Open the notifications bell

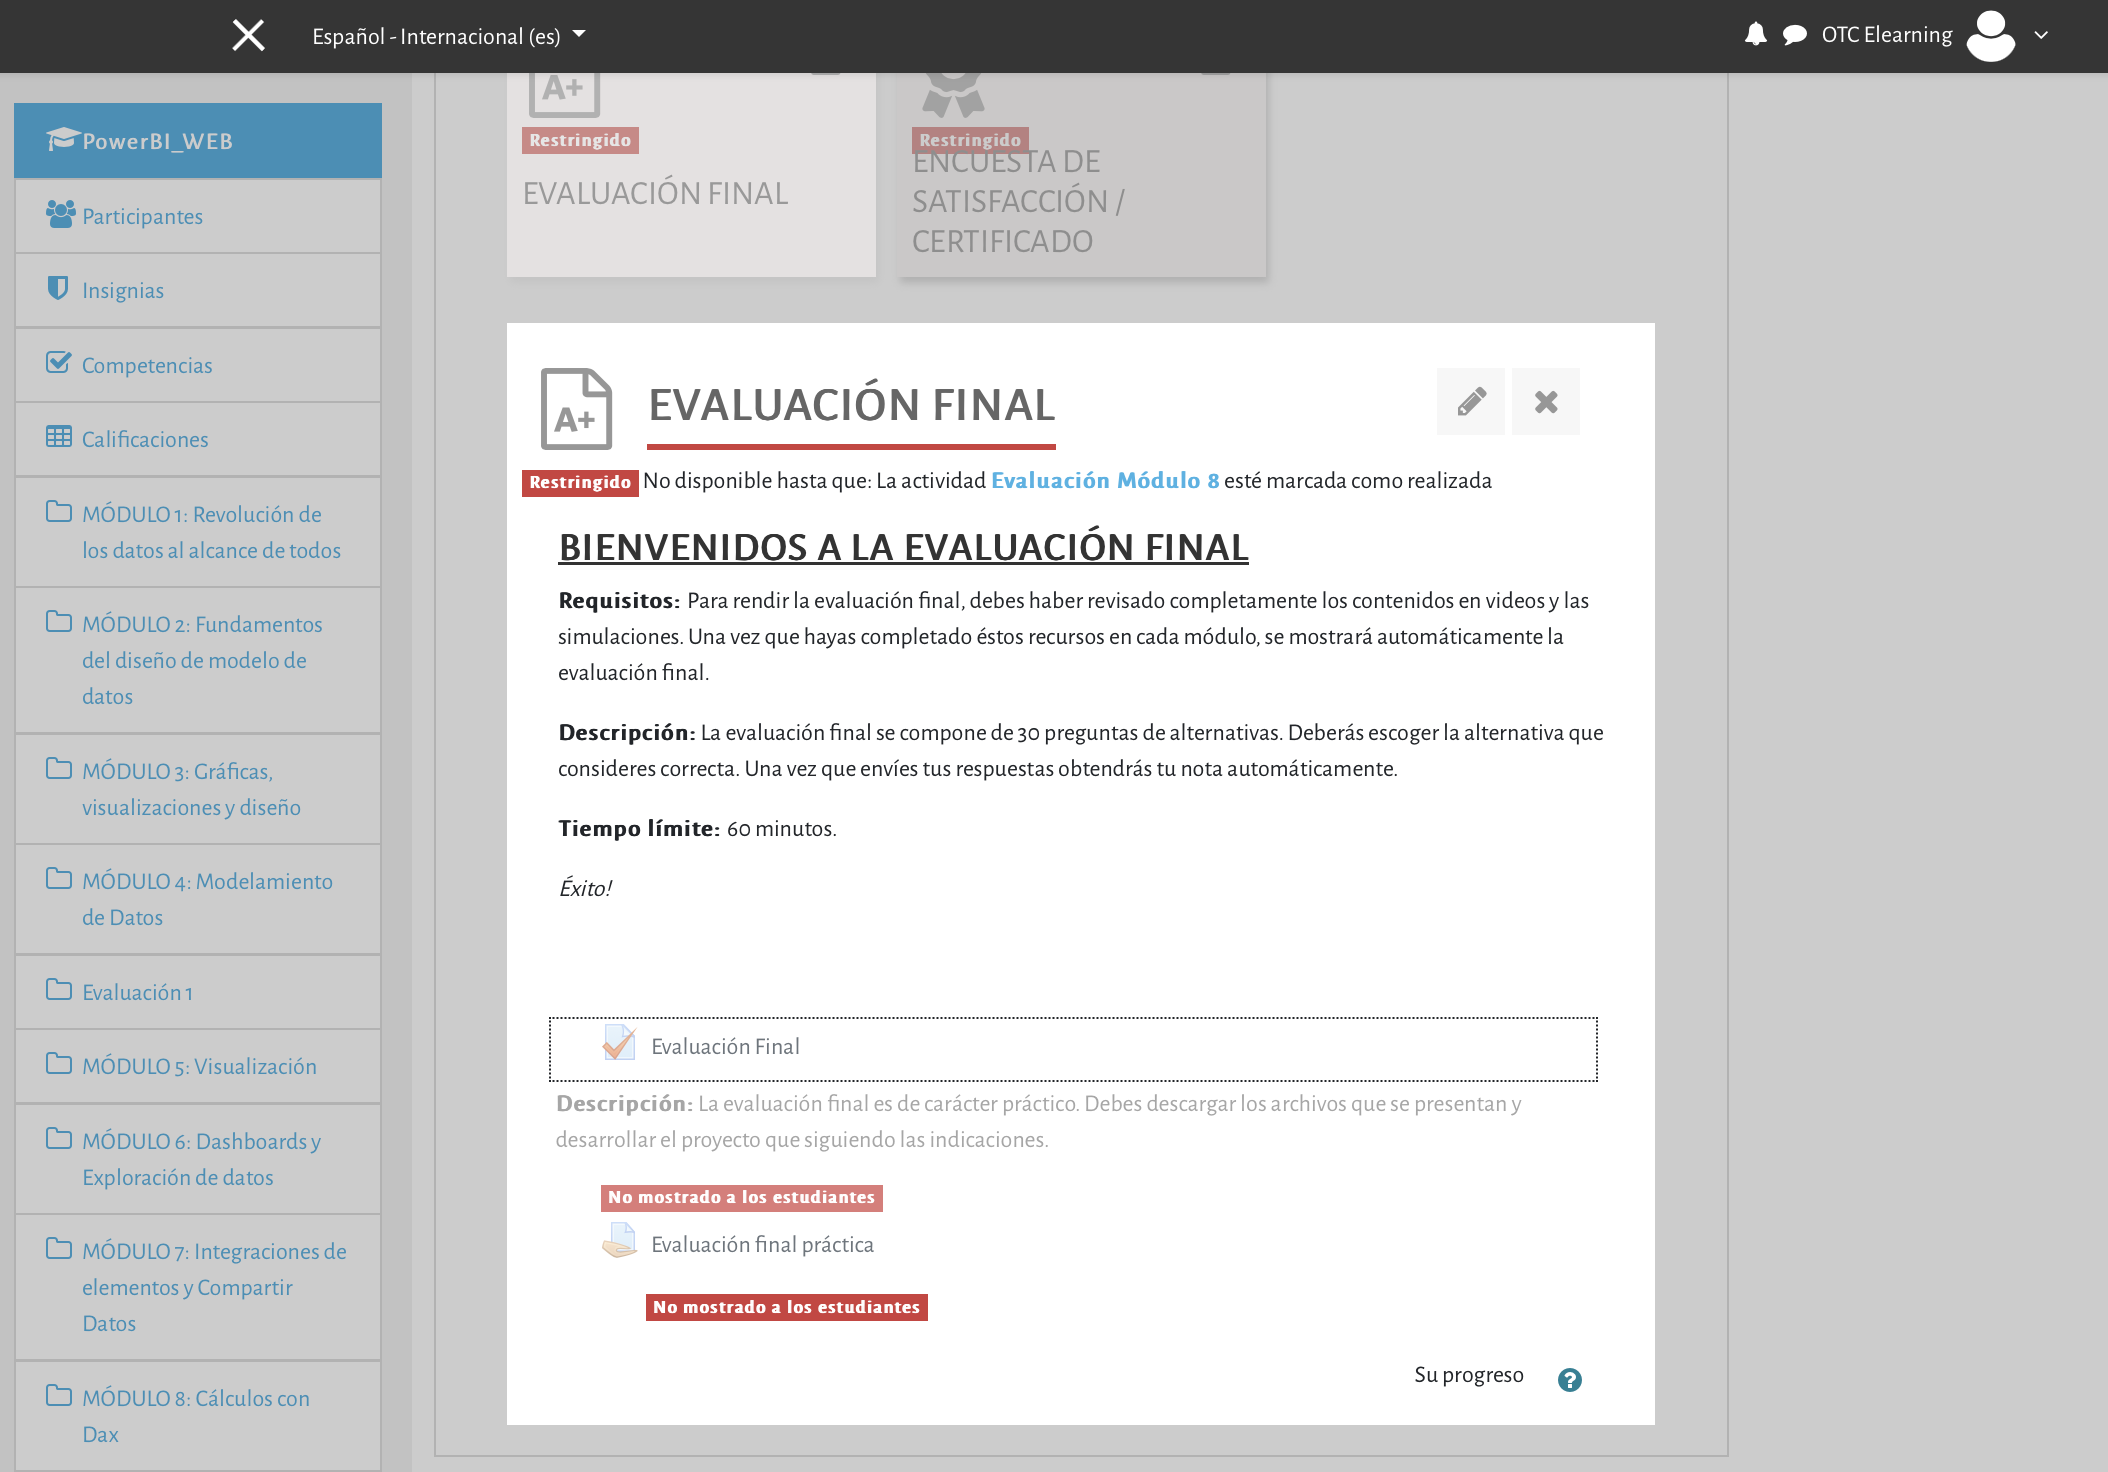pos(1755,35)
